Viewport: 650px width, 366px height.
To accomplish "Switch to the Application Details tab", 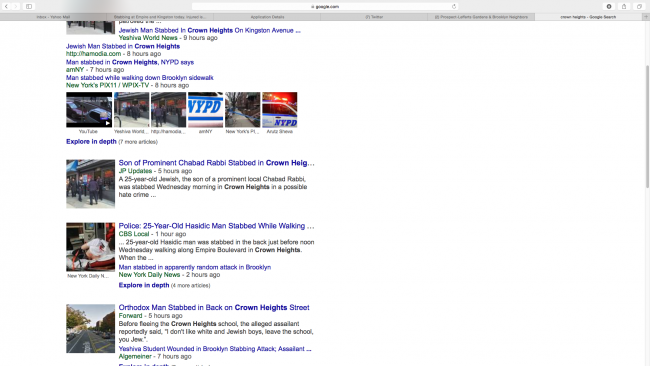I will 267,17.
